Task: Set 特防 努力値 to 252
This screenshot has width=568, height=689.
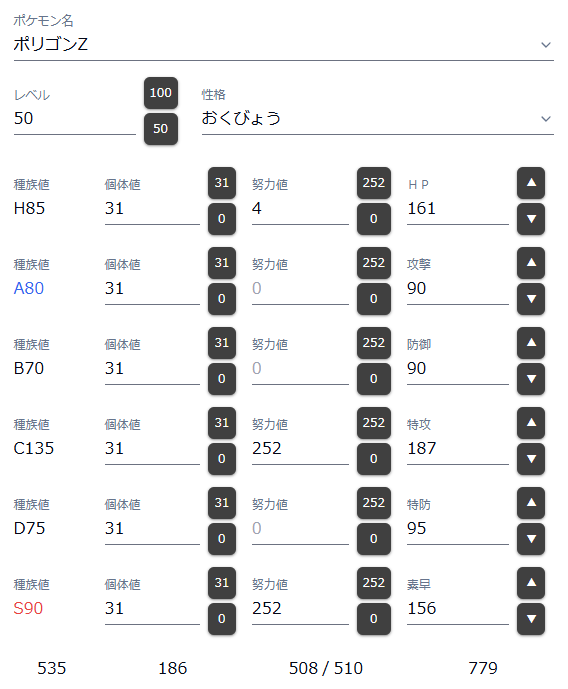Action: (x=373, y=503)
